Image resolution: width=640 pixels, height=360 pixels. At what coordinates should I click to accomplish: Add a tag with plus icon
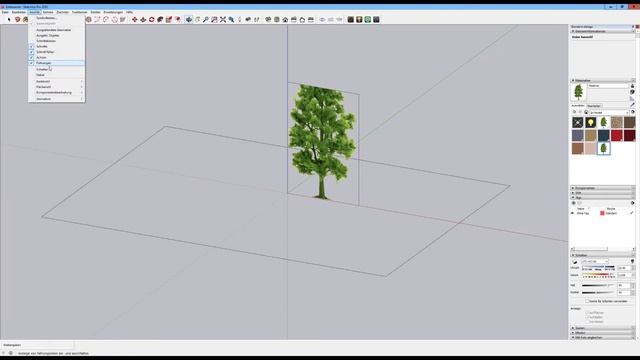coord(573,203)
